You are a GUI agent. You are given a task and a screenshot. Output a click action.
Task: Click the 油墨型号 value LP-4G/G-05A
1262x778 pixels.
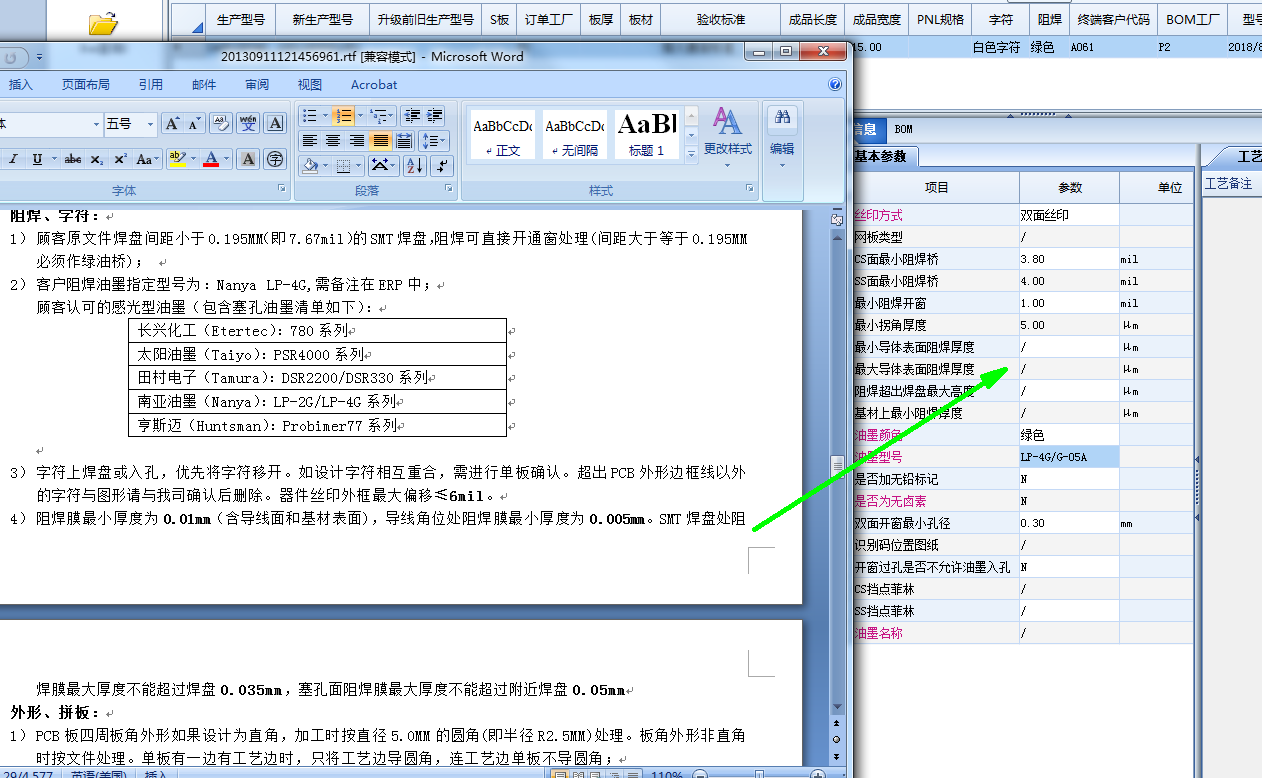[x=1069, y=457]
